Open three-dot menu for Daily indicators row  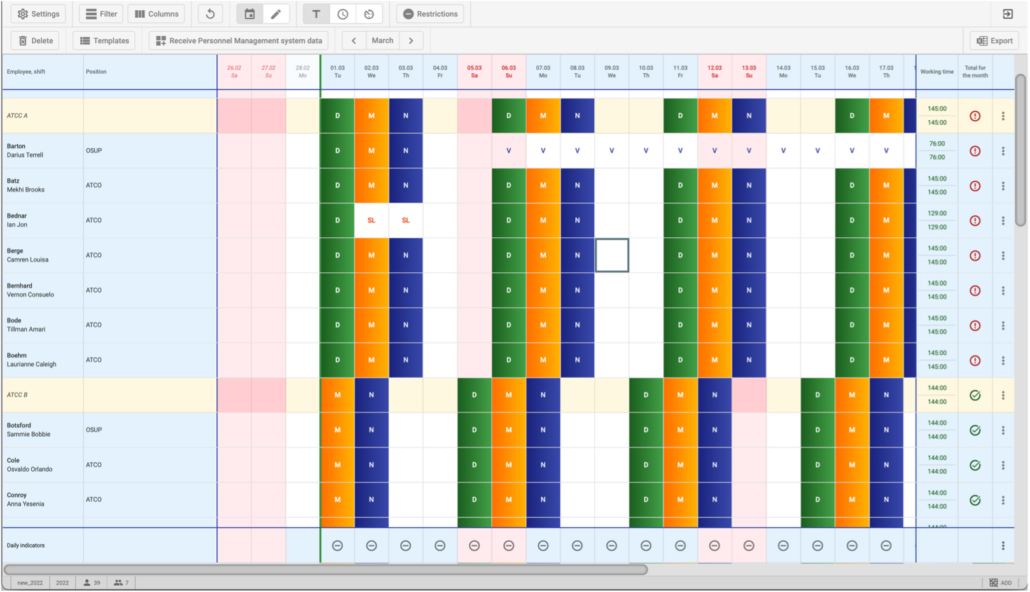[x=1003, y=546]
